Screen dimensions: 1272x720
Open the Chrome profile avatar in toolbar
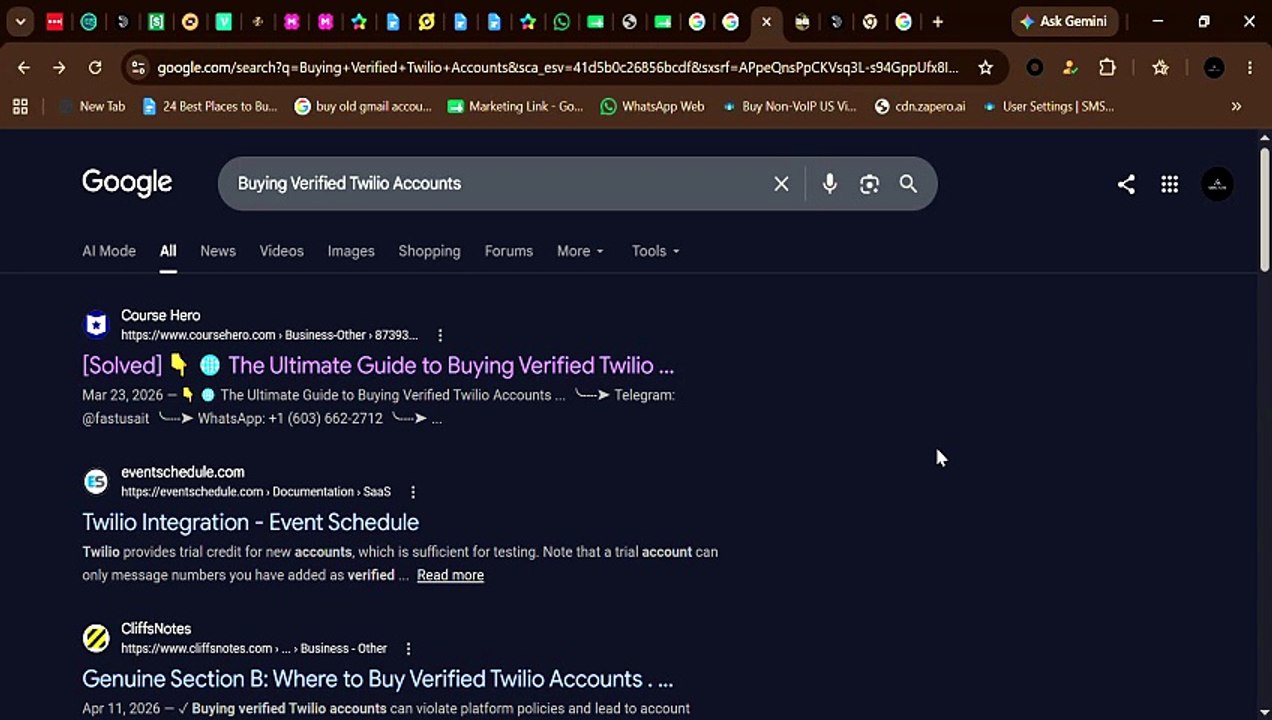coord(1214,67)
